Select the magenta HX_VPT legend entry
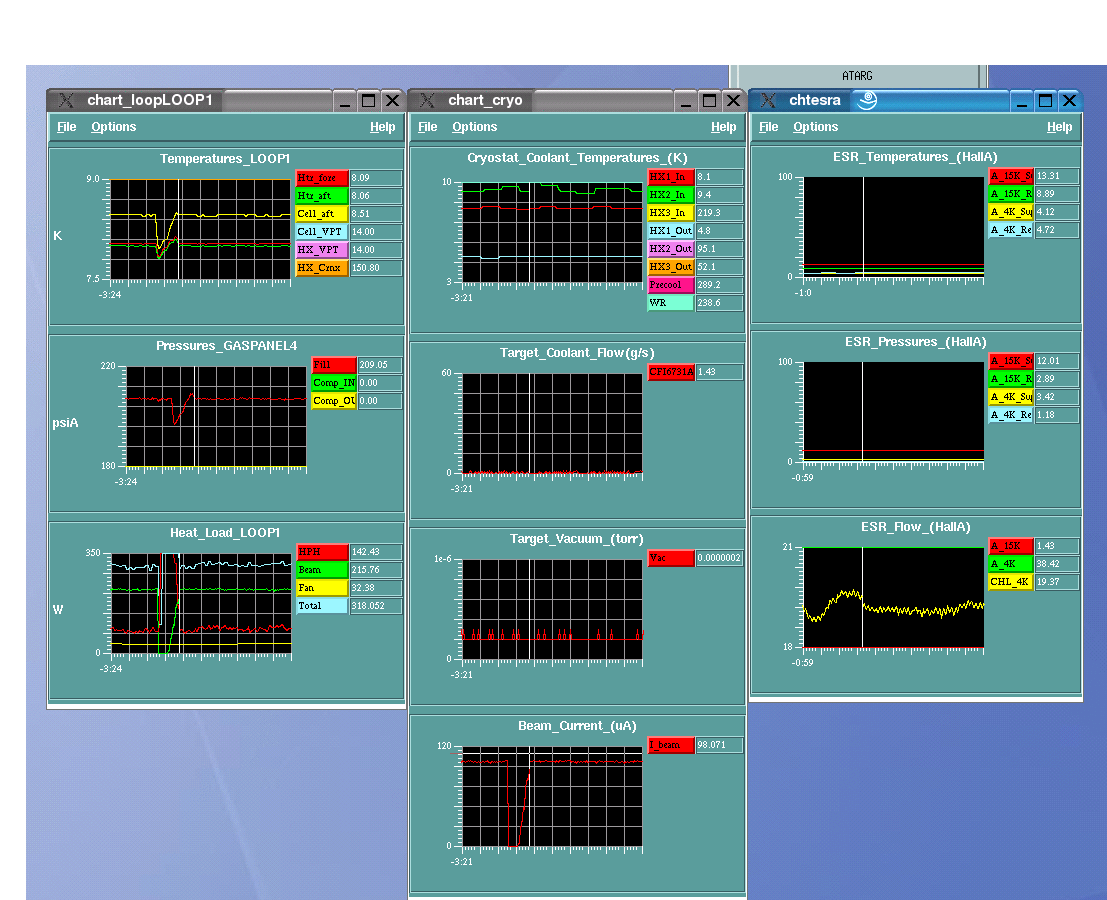 pyautogui.click(x=322, y=250)
